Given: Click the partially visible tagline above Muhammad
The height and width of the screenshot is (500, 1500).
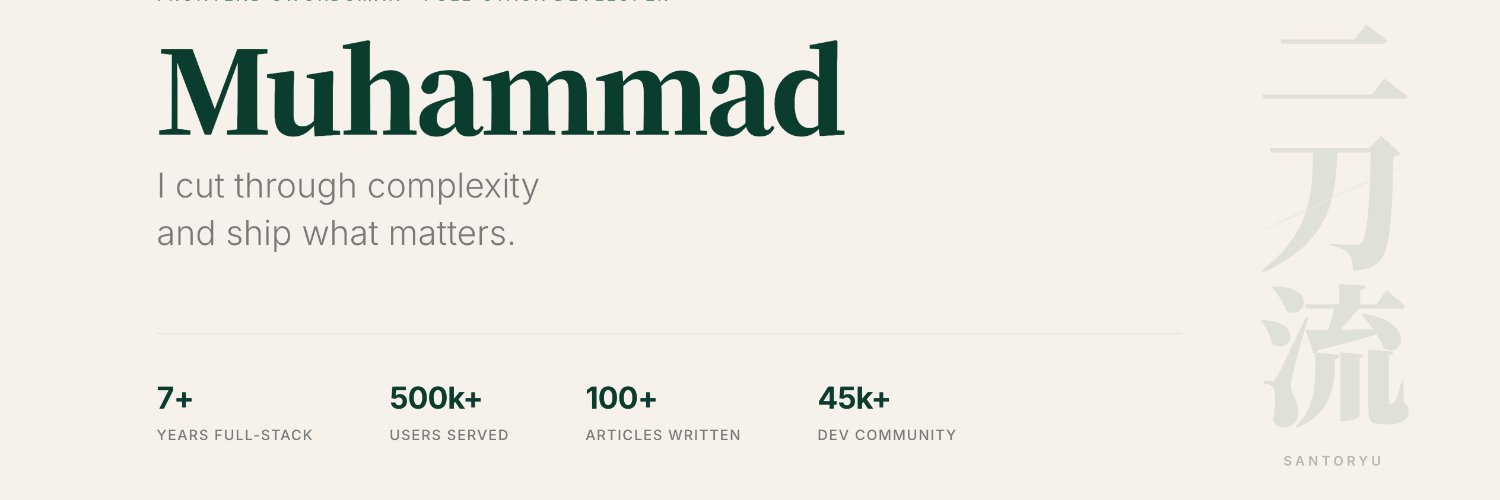Looking at the screenshot, I should [x=413, y=2].
